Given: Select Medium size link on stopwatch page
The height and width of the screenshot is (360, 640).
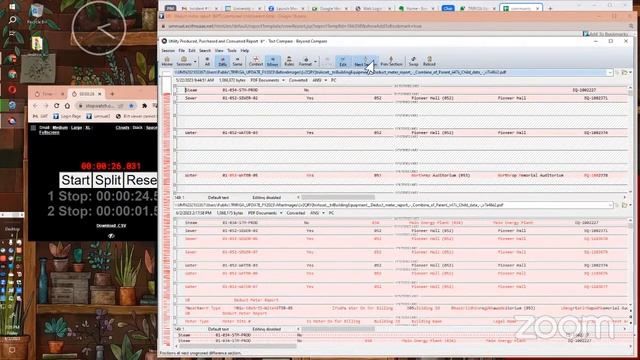Looking at the screenshot, I should pyautogui.click(x=60, y=128).
